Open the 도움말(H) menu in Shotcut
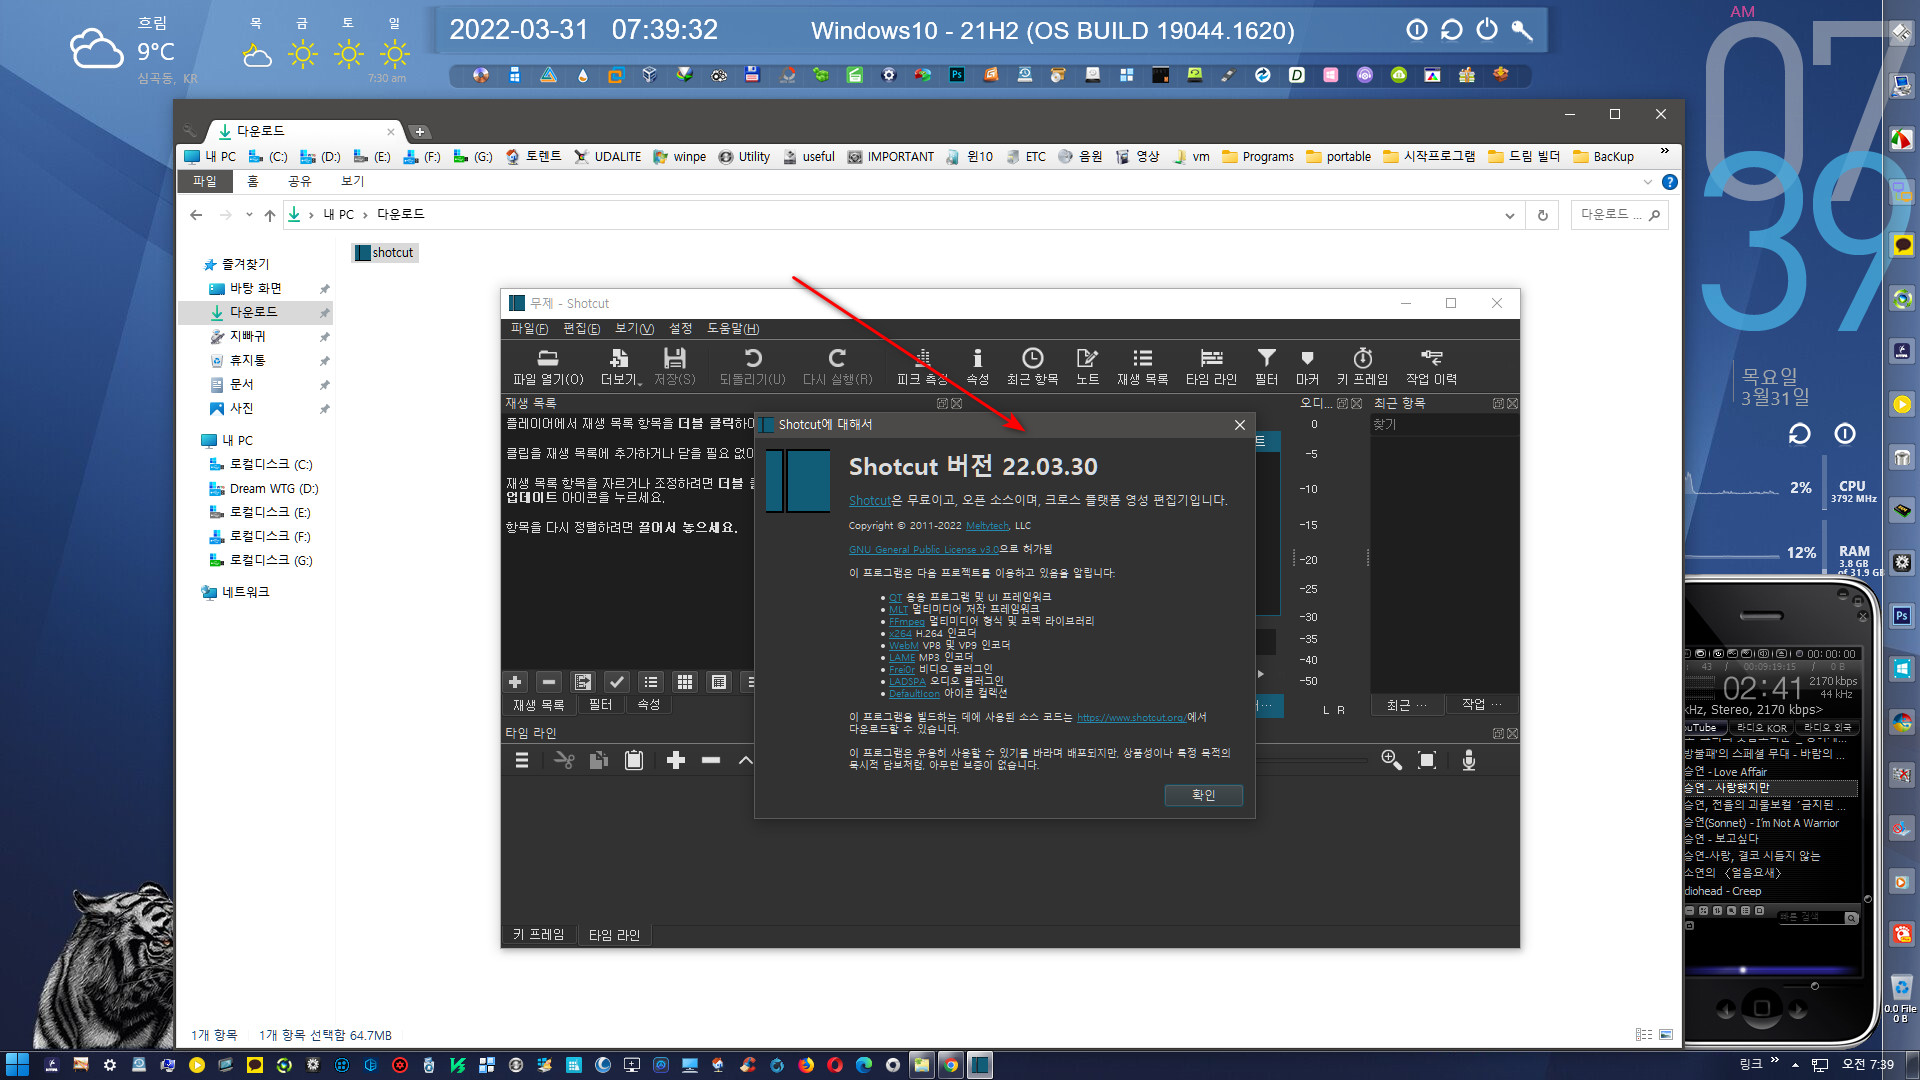Image resolution: width=1920 pixels, height=1080 pixels. point(733,329)
